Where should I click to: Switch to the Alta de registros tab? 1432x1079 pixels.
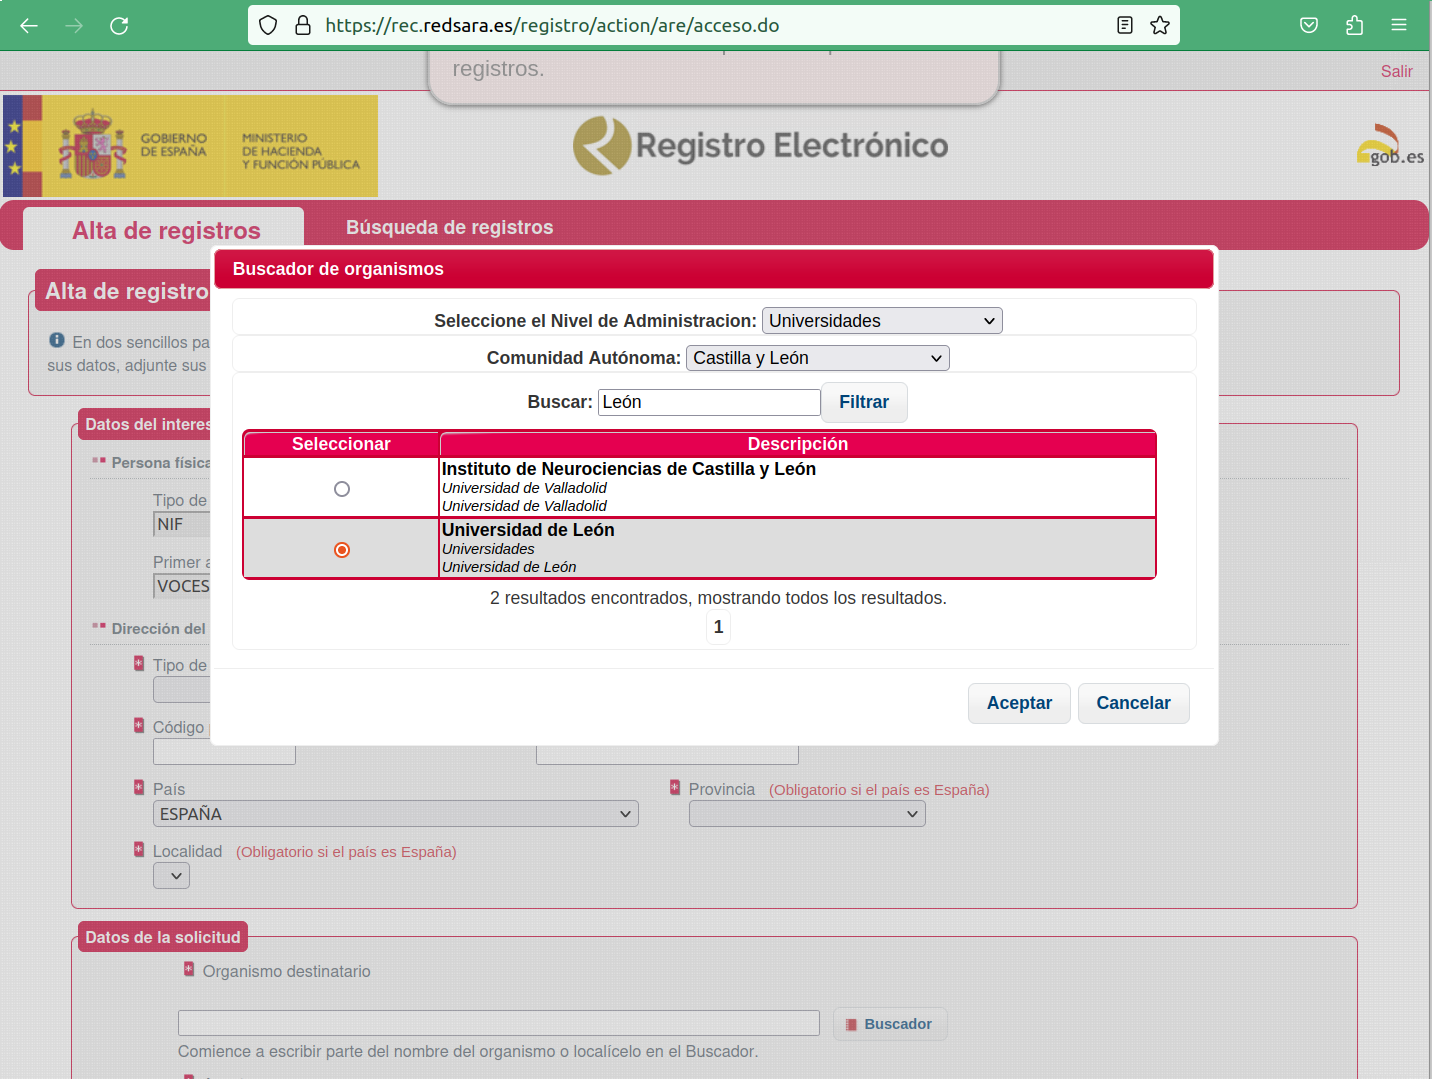165,230
